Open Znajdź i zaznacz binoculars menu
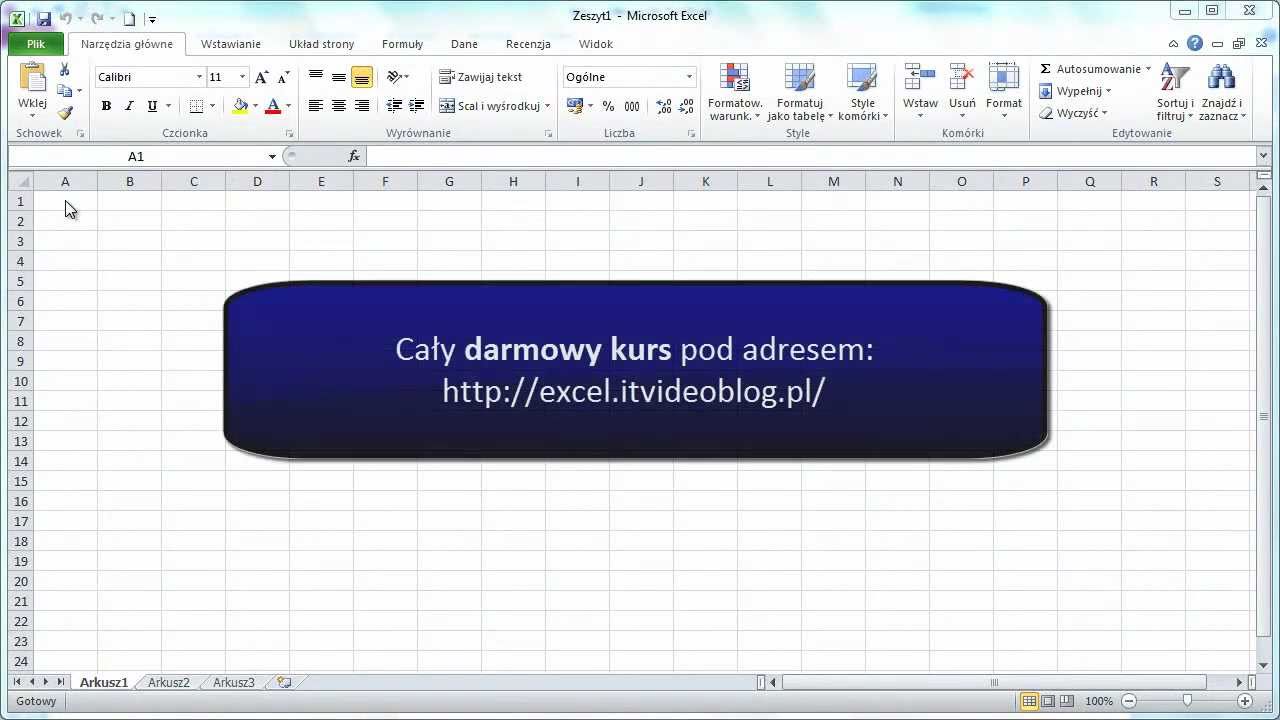Image resolution: width=1280 pixels, height=720 pixels. pos(1222,92)
